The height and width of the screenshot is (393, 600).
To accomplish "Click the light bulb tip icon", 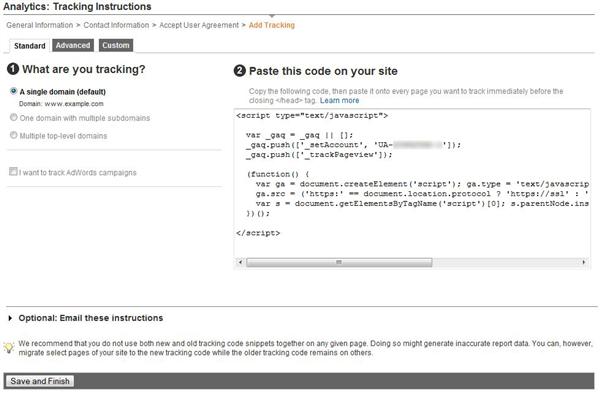I will coord(8,347).
